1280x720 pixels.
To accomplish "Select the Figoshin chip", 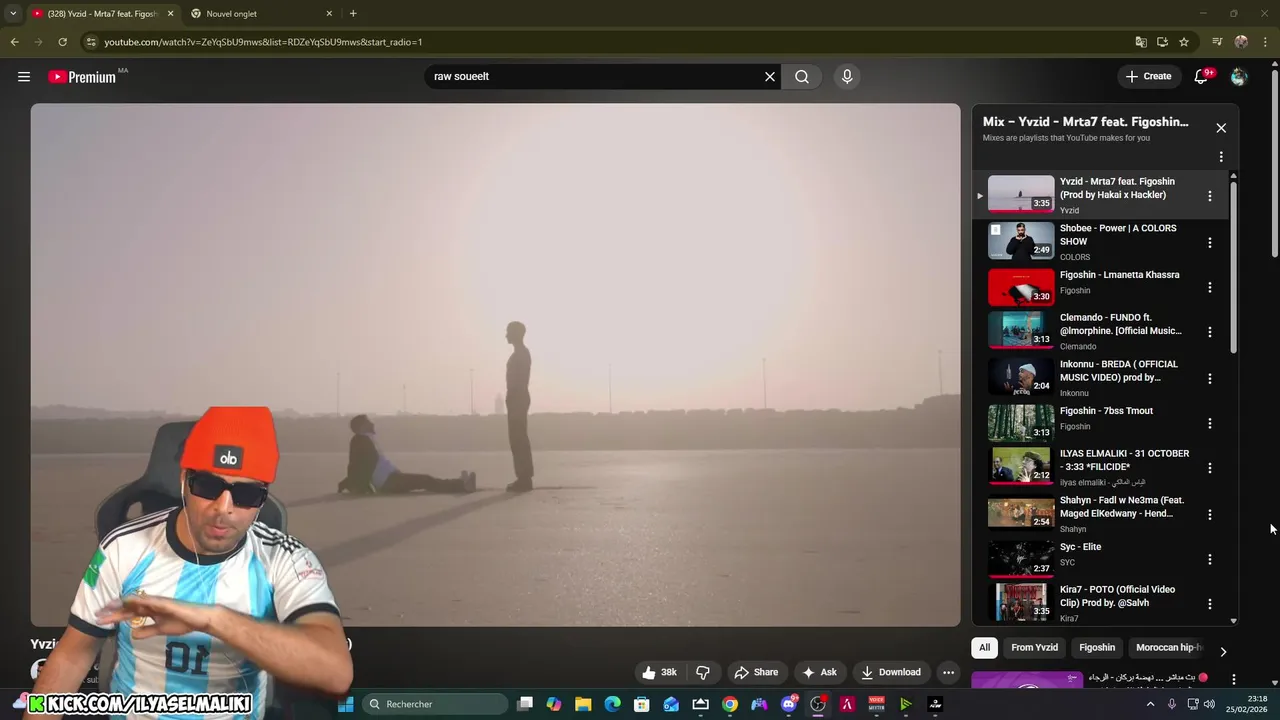I will pos(1097,647).
